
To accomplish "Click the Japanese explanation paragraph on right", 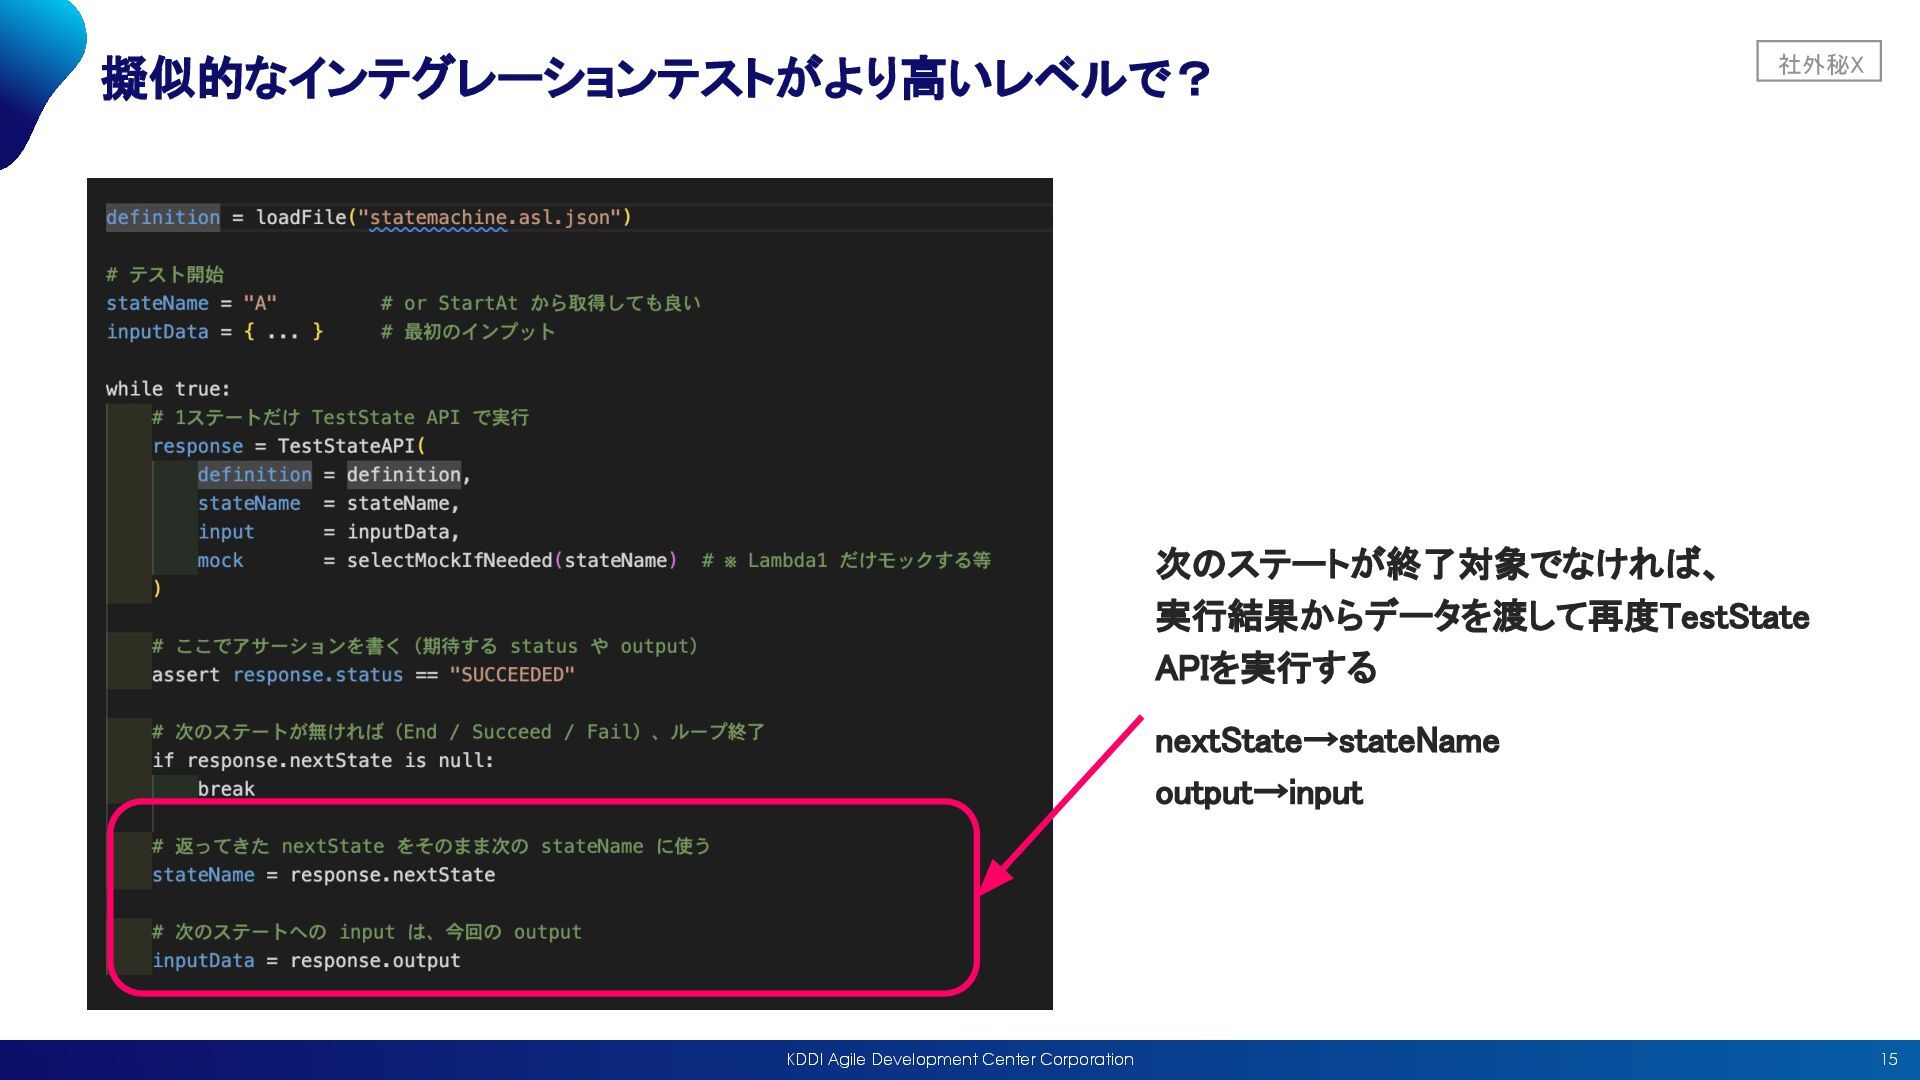I will (x=1480, y=616).
